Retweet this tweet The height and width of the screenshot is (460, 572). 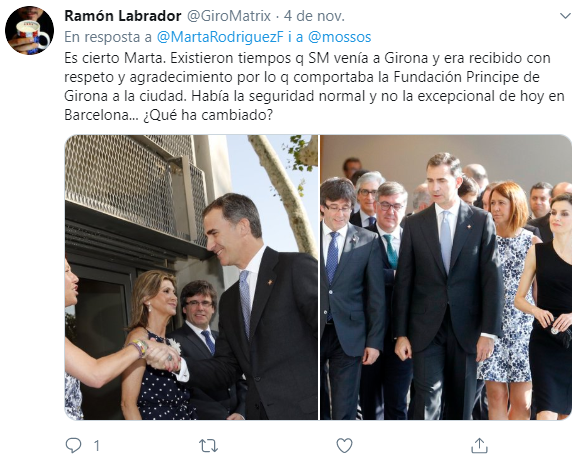(x=208, y=446)
